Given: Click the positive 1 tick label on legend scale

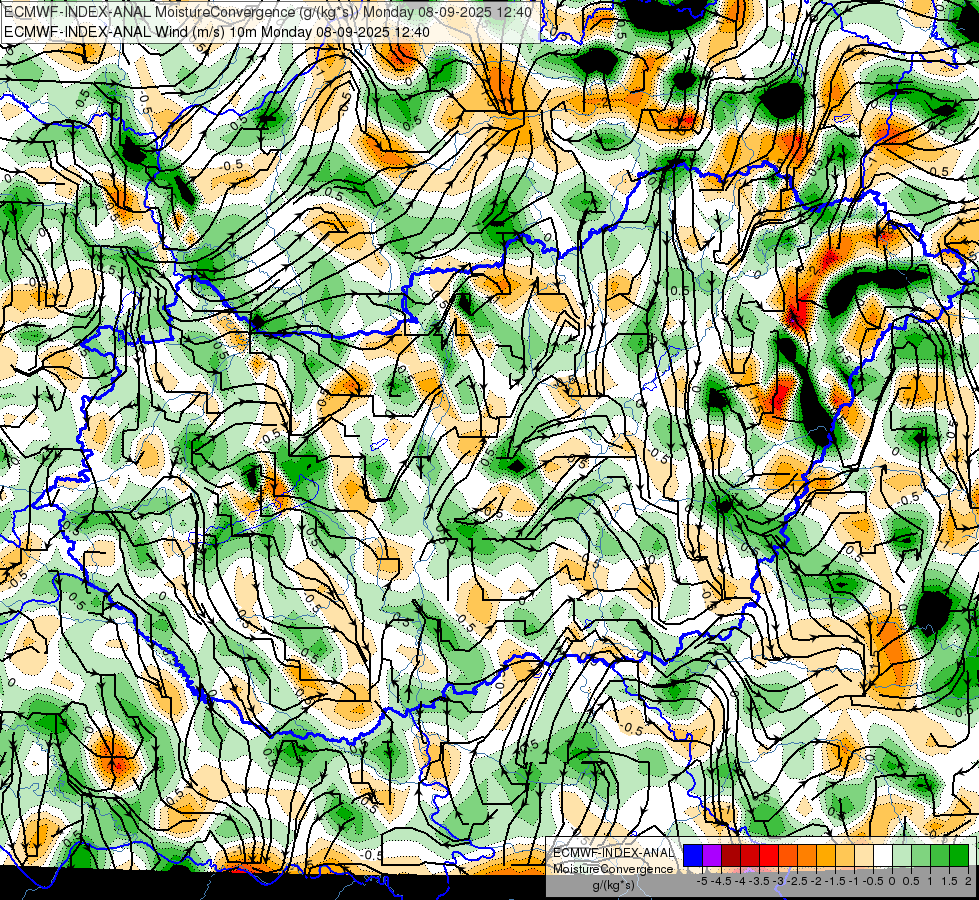Looking at the screenshot, I should [x=930, y=881].
